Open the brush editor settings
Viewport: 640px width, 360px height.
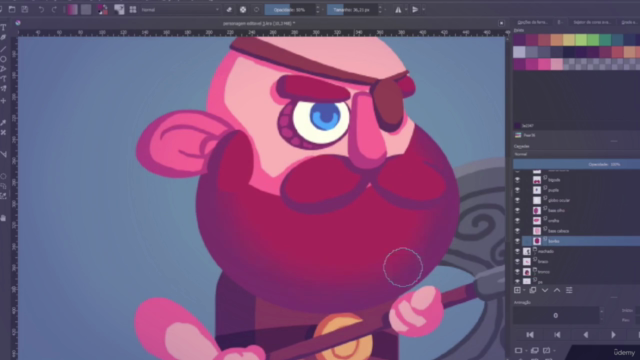click(119, 9)
